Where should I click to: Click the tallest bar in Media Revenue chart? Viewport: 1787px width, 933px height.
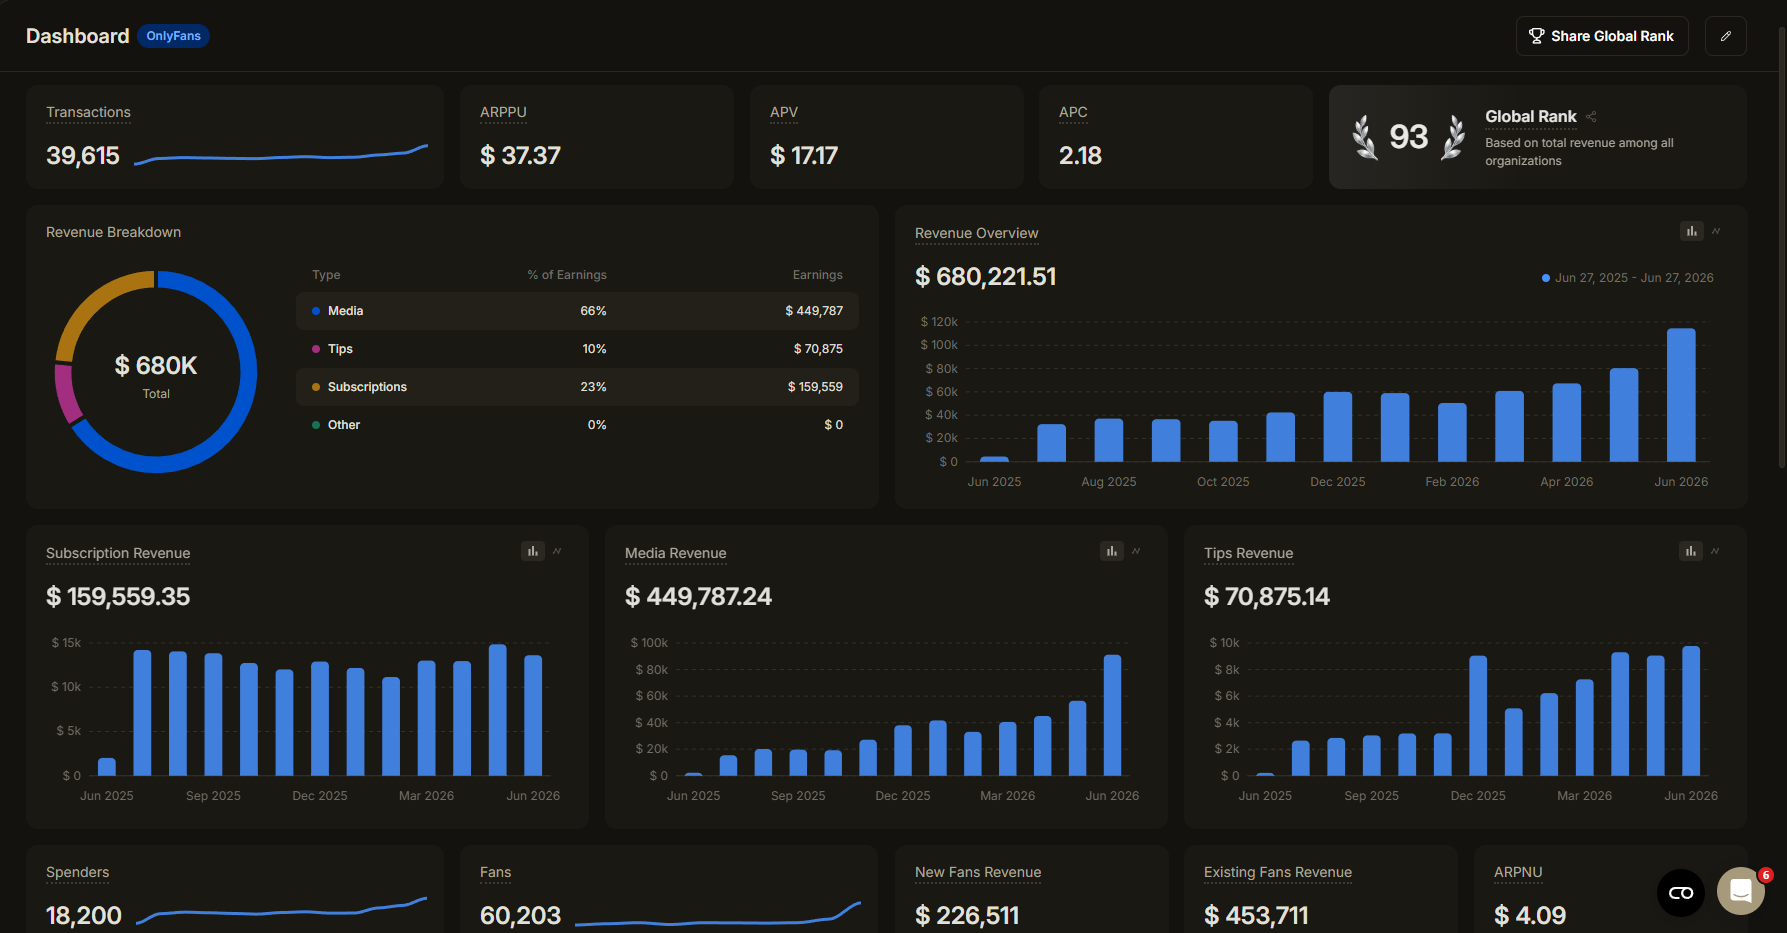(x=1112, y=715)
